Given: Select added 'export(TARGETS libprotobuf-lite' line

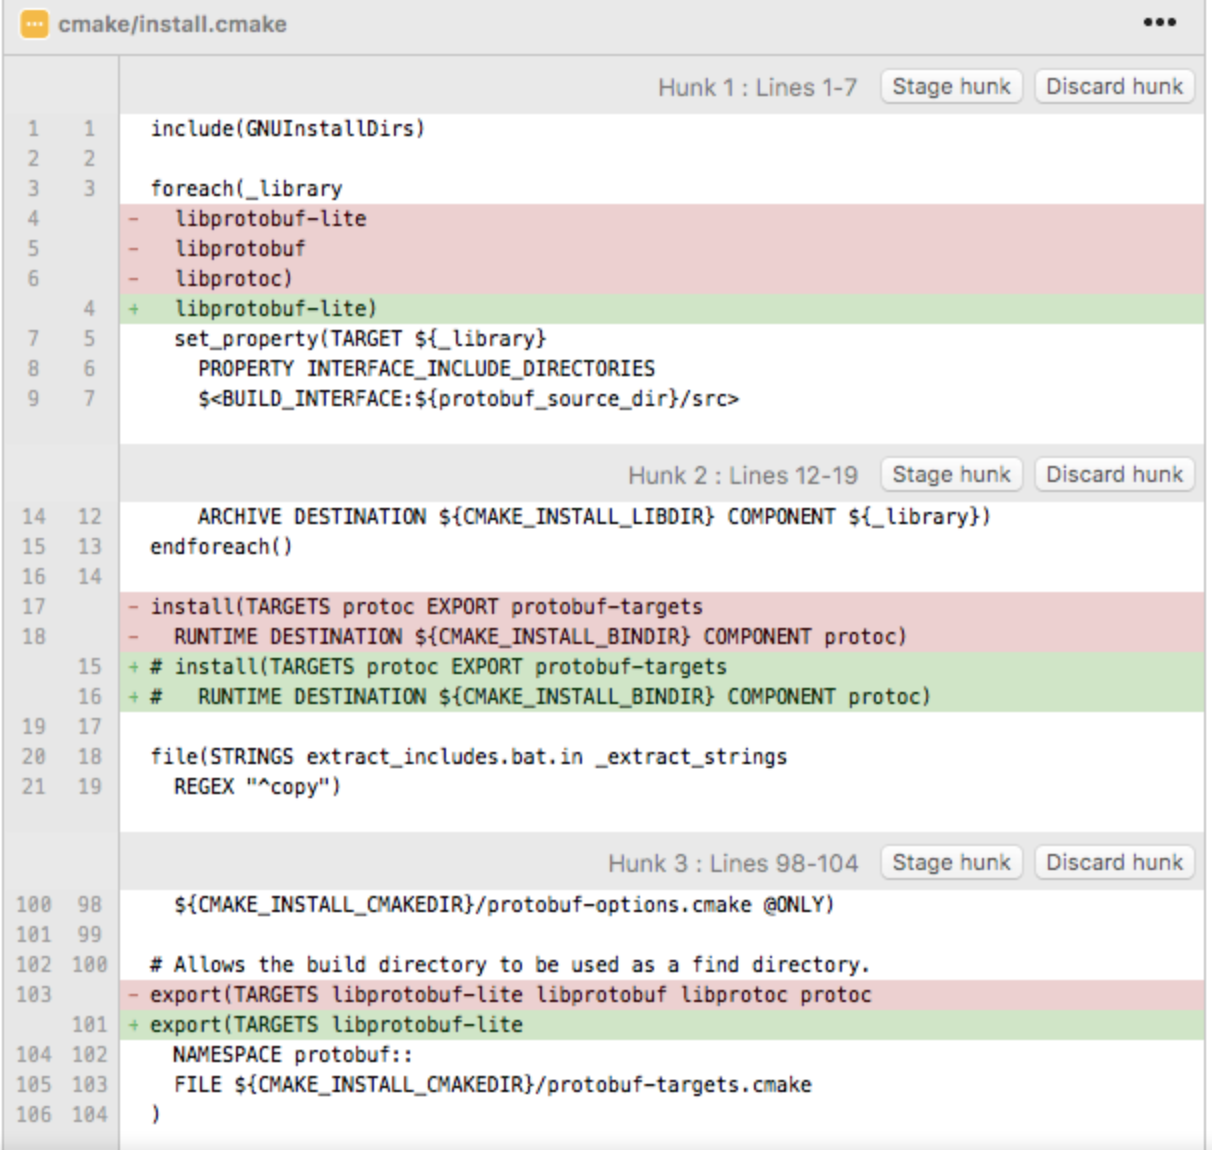Looking at the screenshot, I should pos(661,1025).
